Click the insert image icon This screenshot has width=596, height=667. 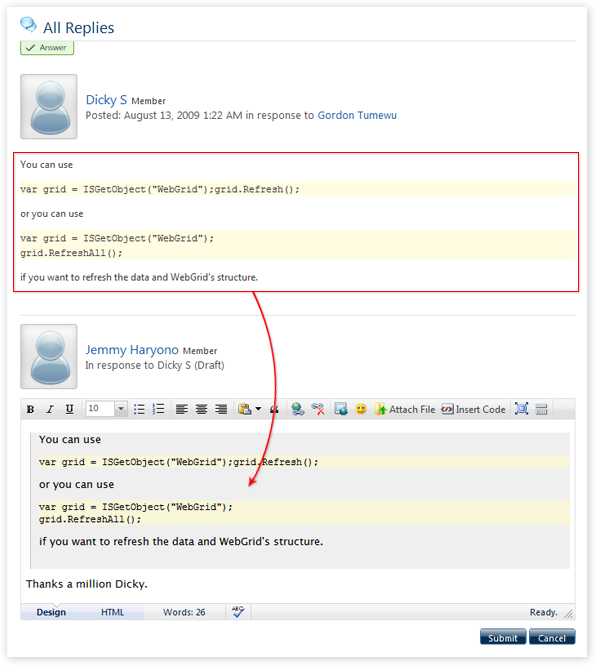(x=341, y=409)
